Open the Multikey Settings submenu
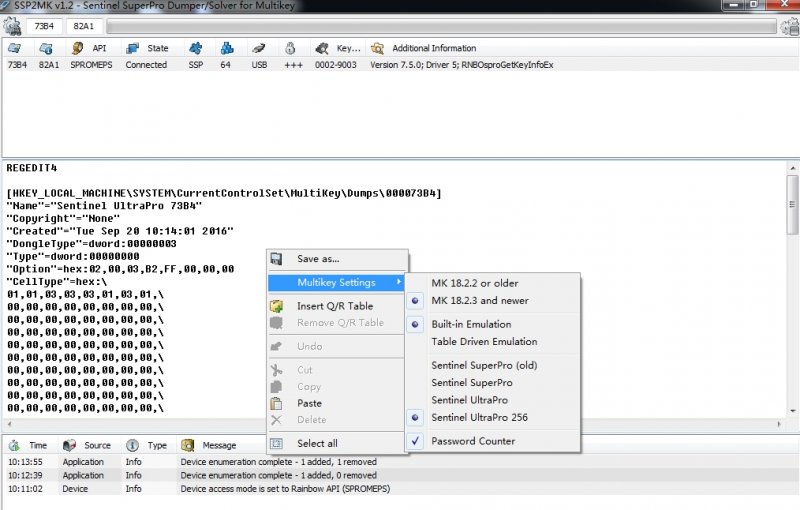This screenshot has height=510, width=800. tap(338, 282)
